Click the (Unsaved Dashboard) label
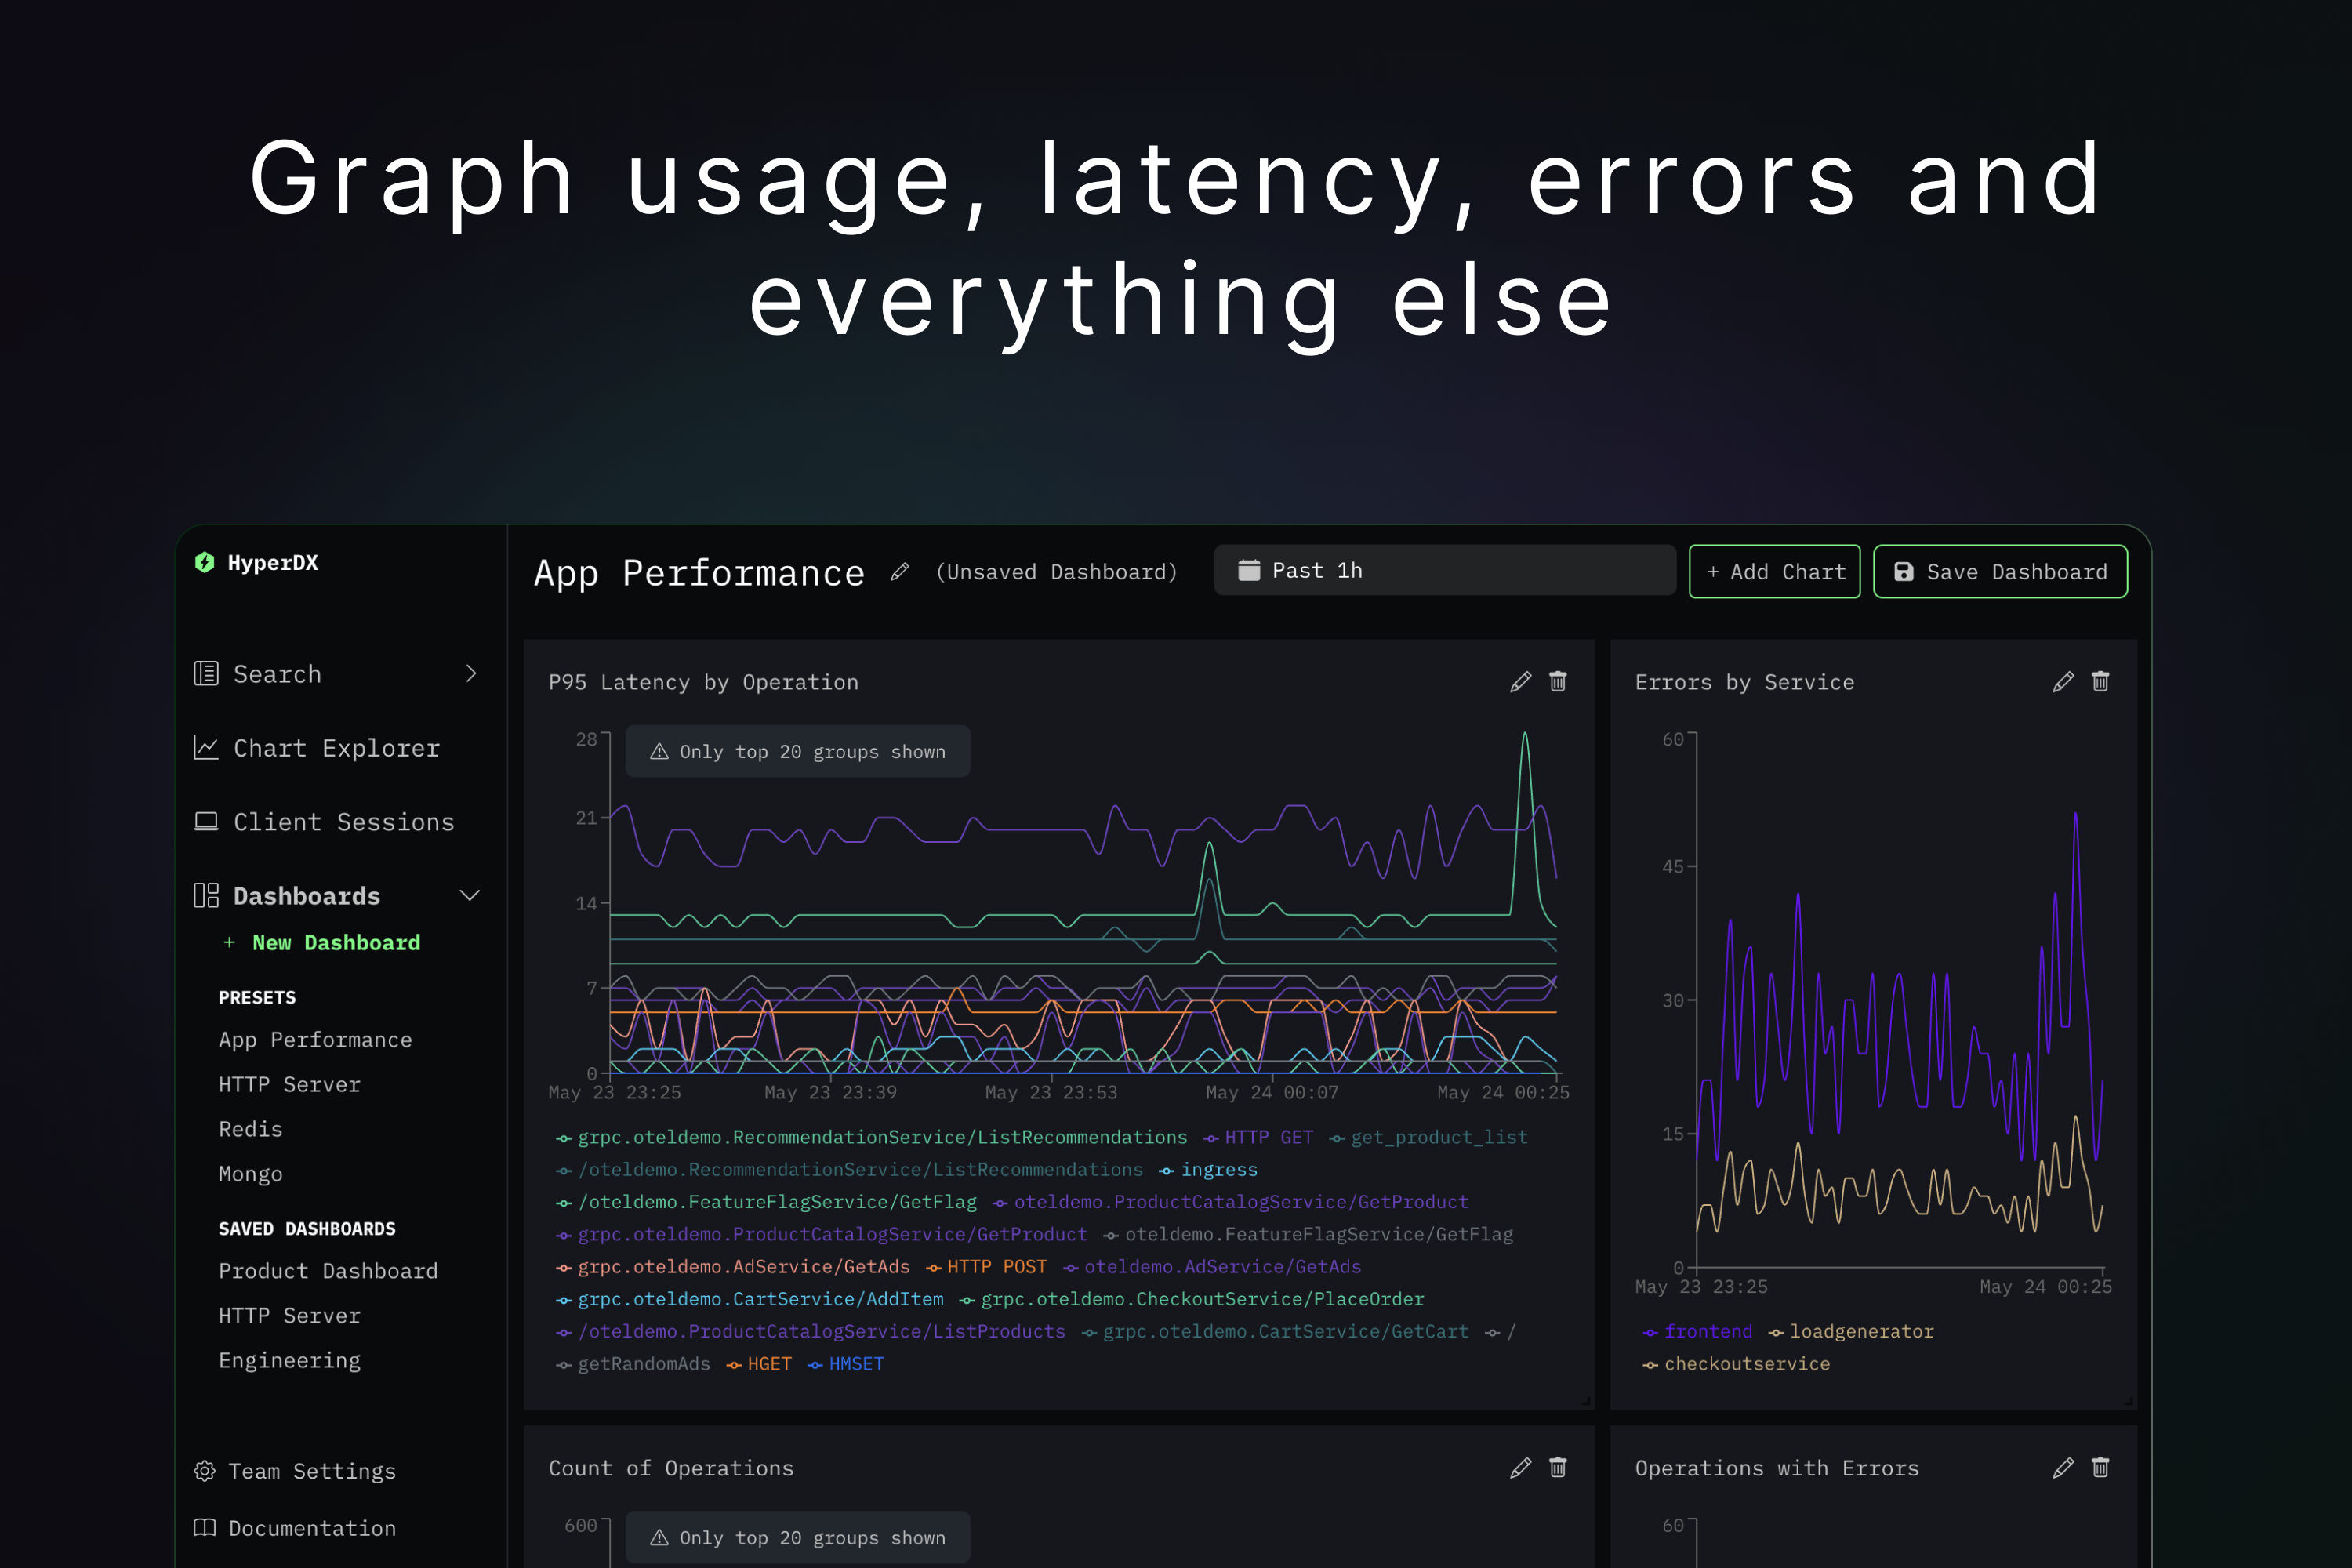2352x1568 pixels. pos(1057,572)
